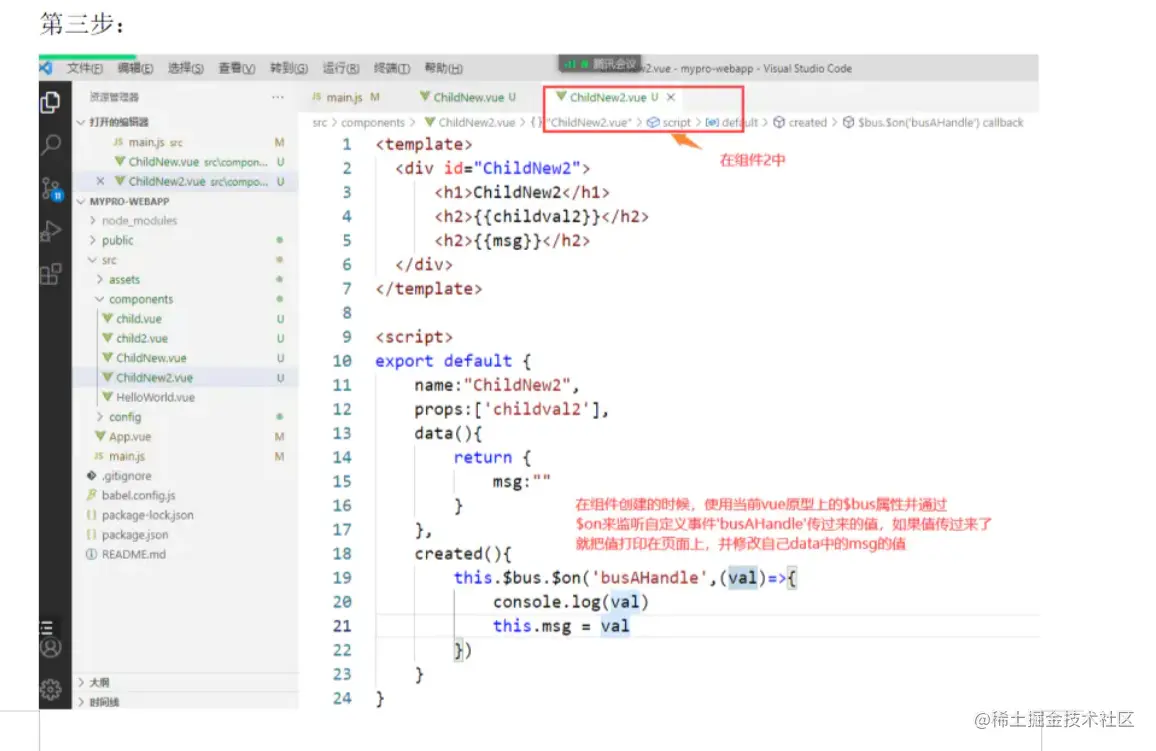The image size is (1156, 751).
Task: Place cursor on 'this.msg = val' line
Action: [x=561, y=626]
